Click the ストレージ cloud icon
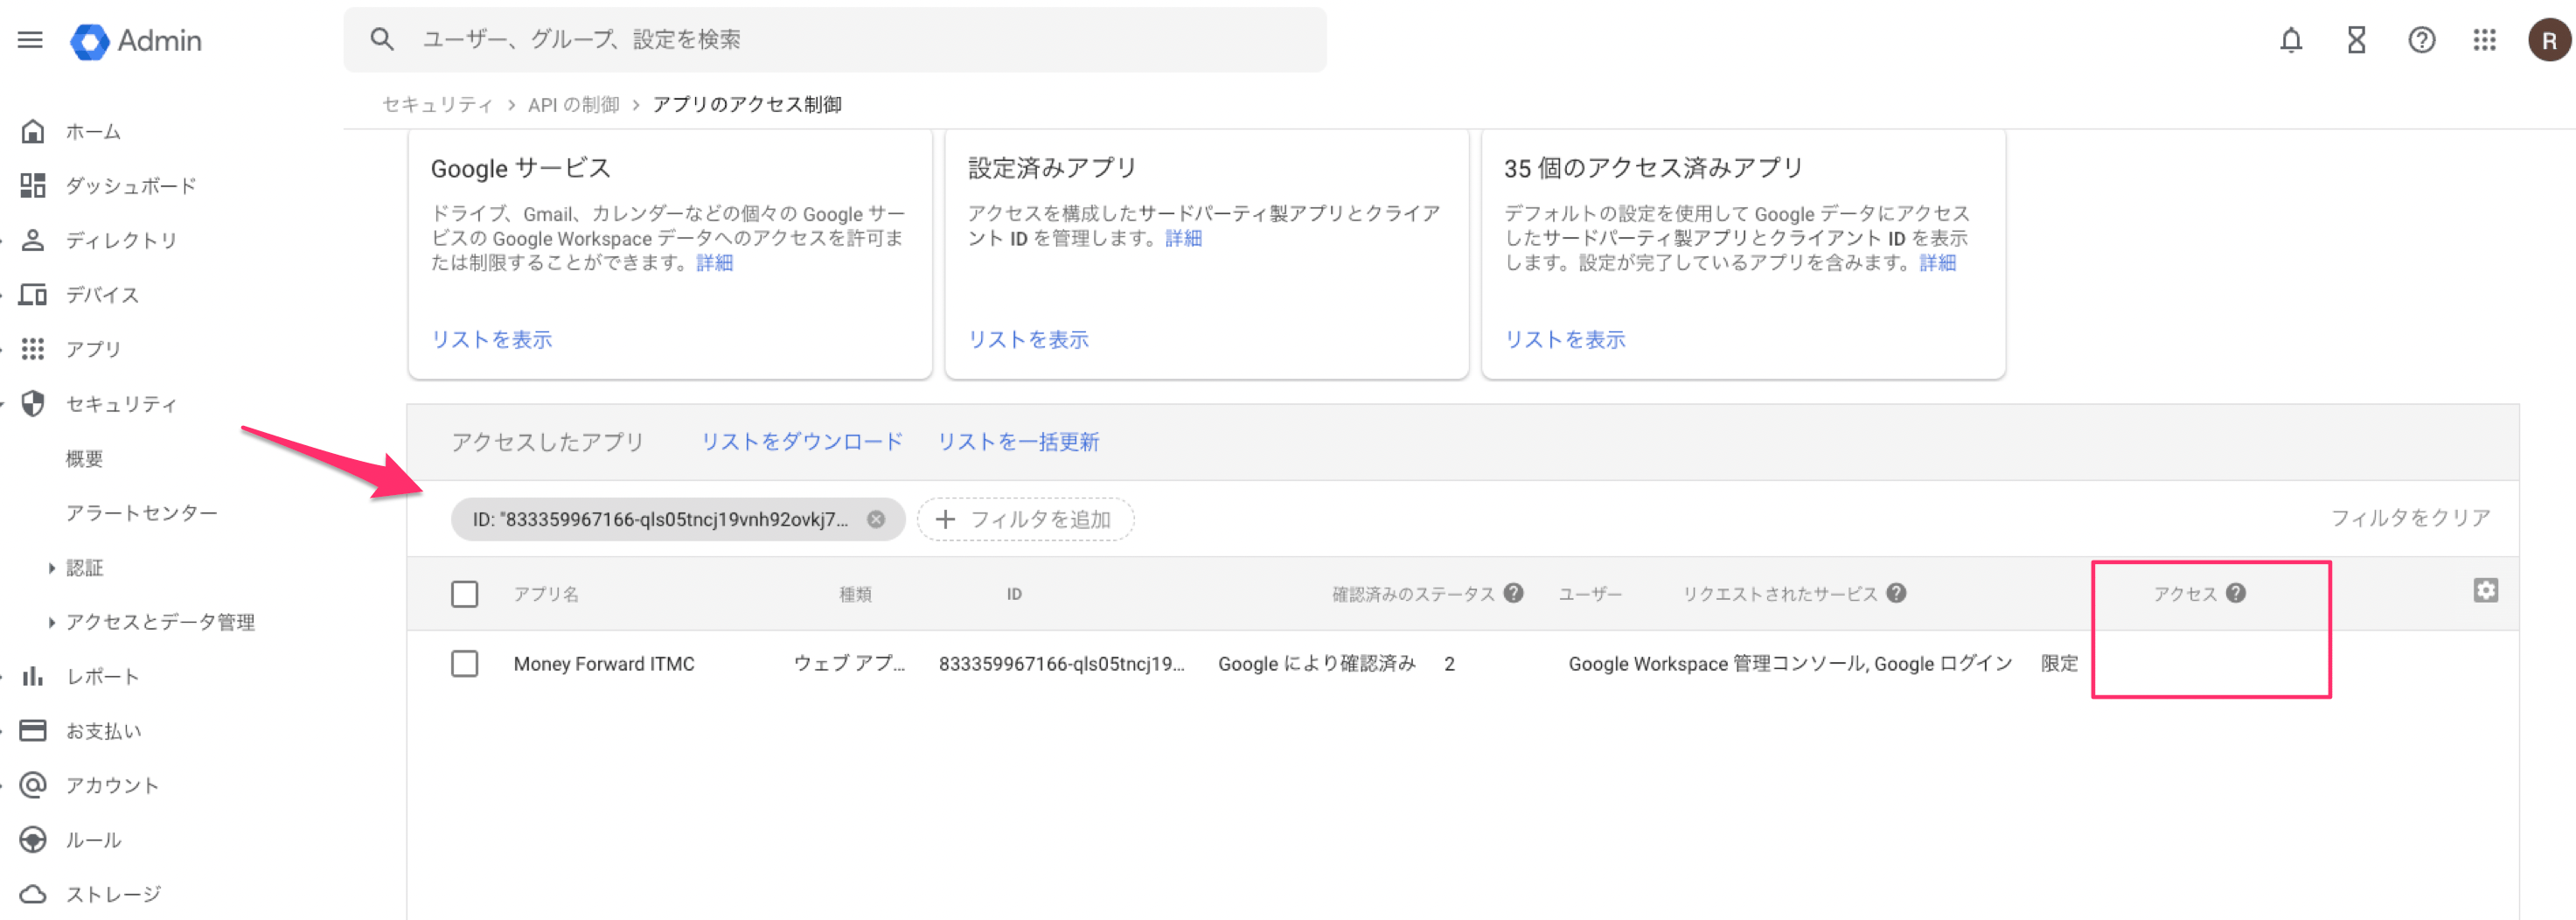 click(33, 893)
